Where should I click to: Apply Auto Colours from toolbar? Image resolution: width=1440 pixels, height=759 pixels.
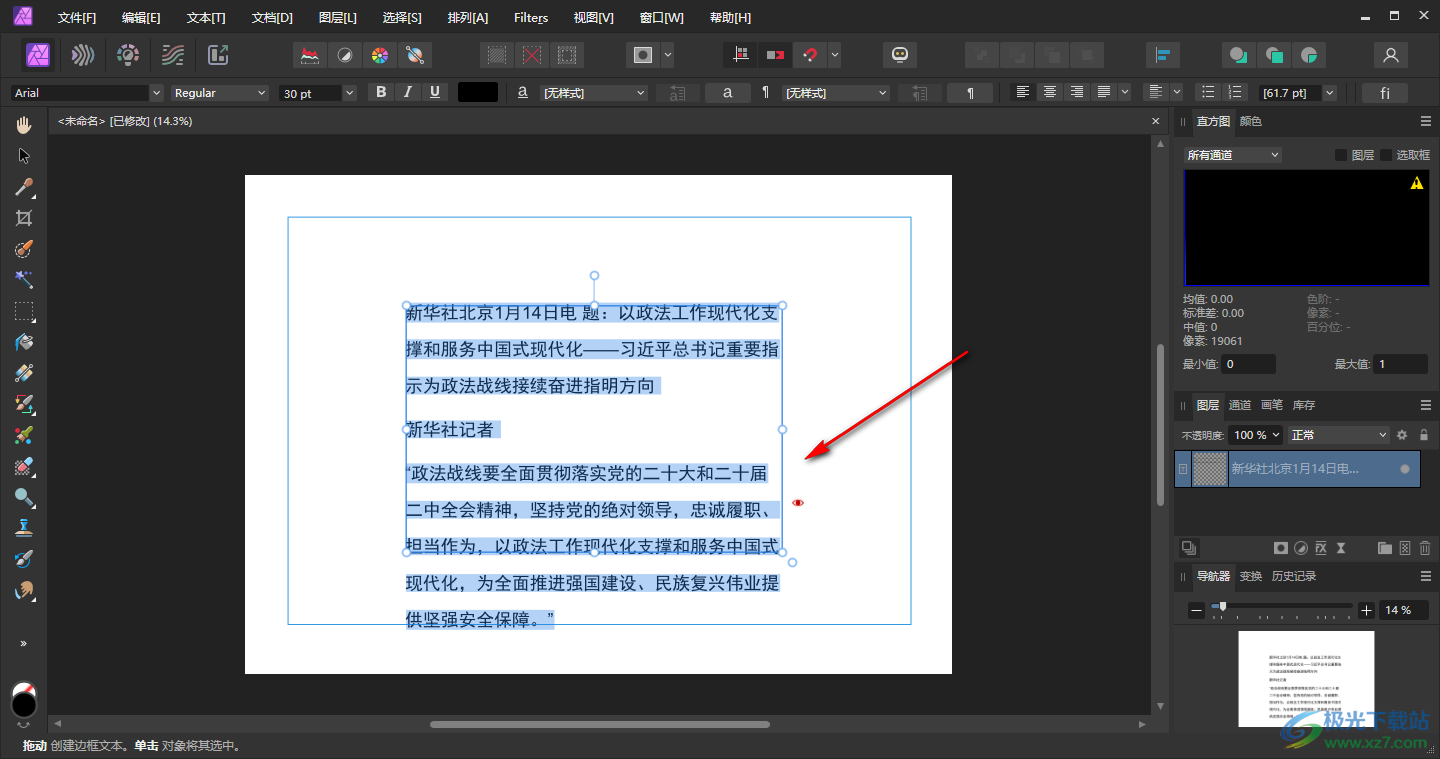pos(379,55)
